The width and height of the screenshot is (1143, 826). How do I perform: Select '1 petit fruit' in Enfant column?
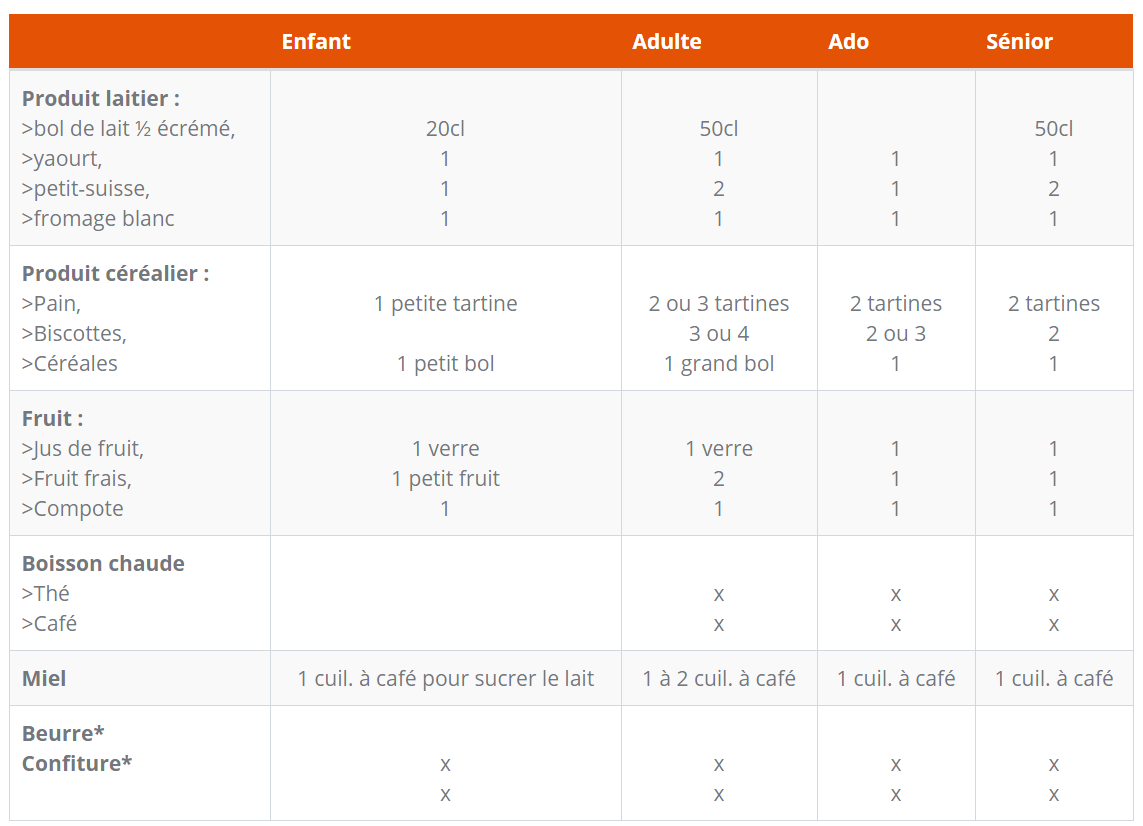[445, 478]
